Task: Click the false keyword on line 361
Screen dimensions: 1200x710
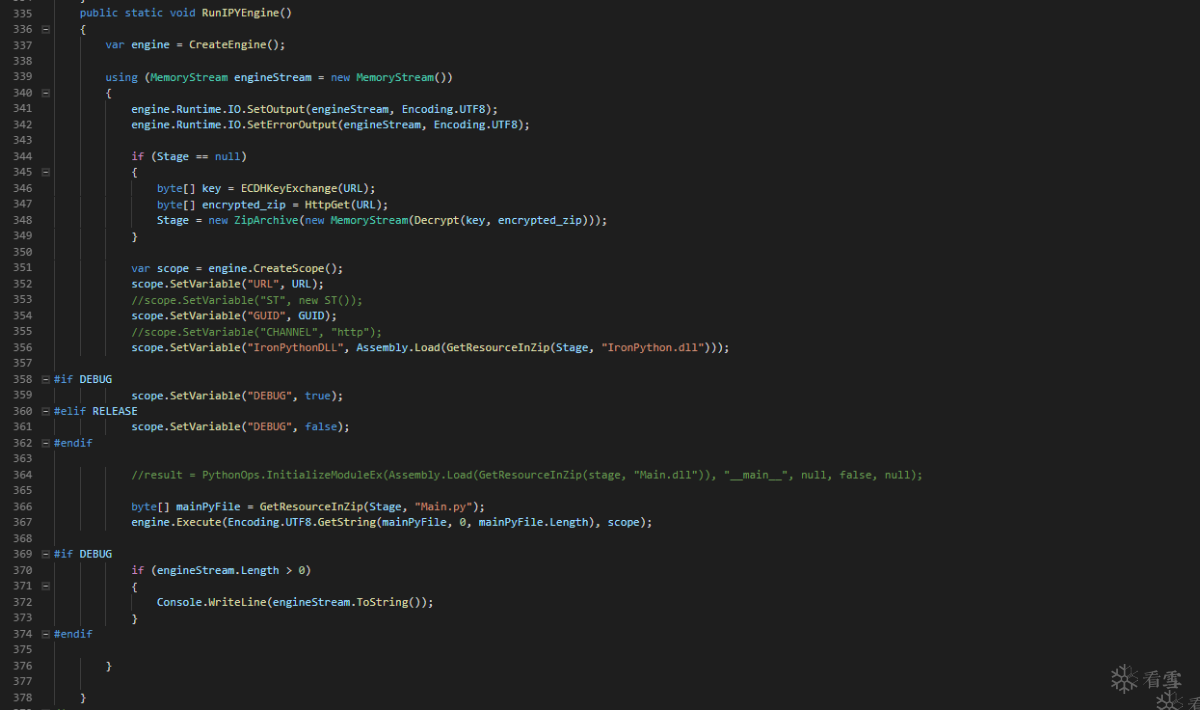Action: (x=321, y=427)
